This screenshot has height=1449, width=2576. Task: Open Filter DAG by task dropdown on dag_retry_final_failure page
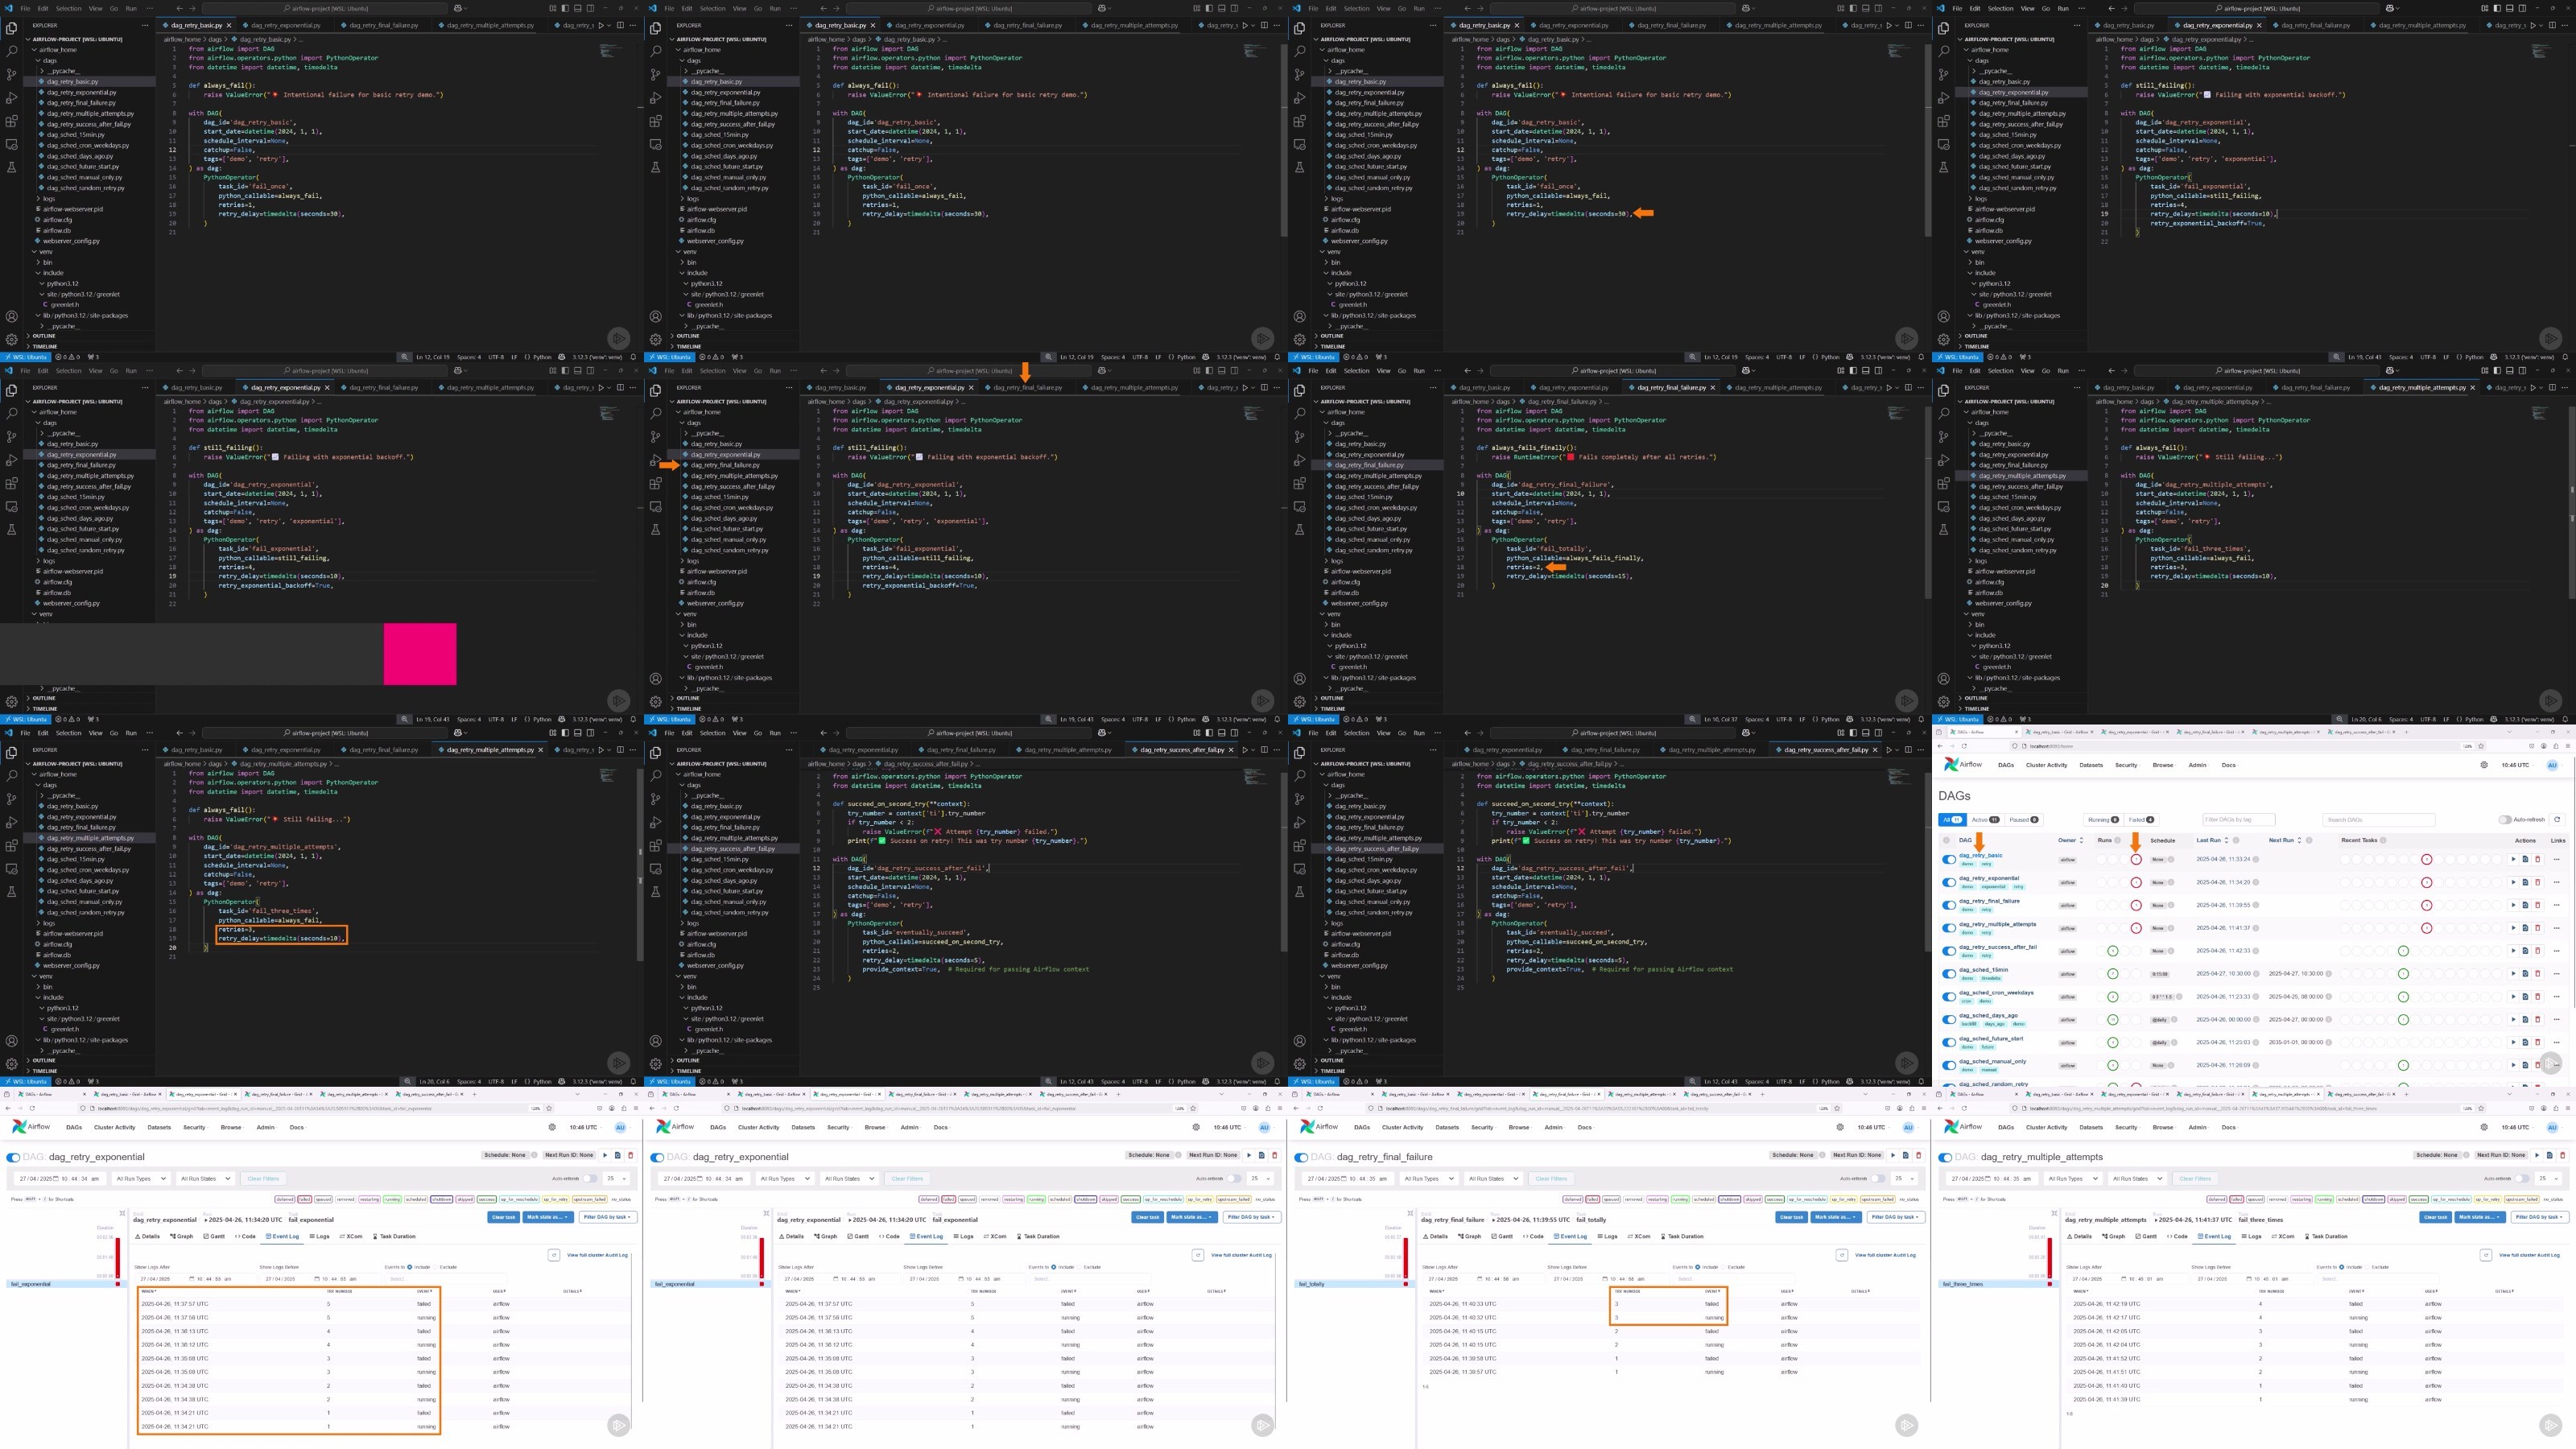(x=1896, y=1218)
